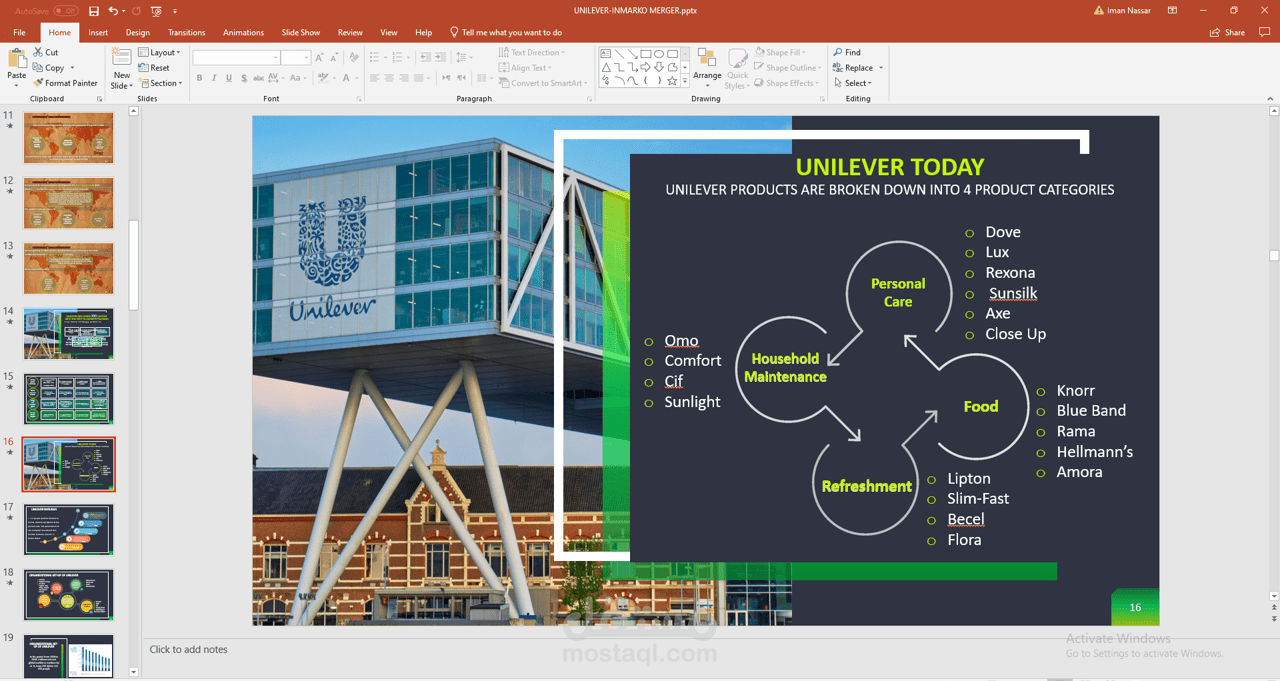Open the Paragraph dialog launcher
This screenshot has height=681, width=1280.
(589, 99)
